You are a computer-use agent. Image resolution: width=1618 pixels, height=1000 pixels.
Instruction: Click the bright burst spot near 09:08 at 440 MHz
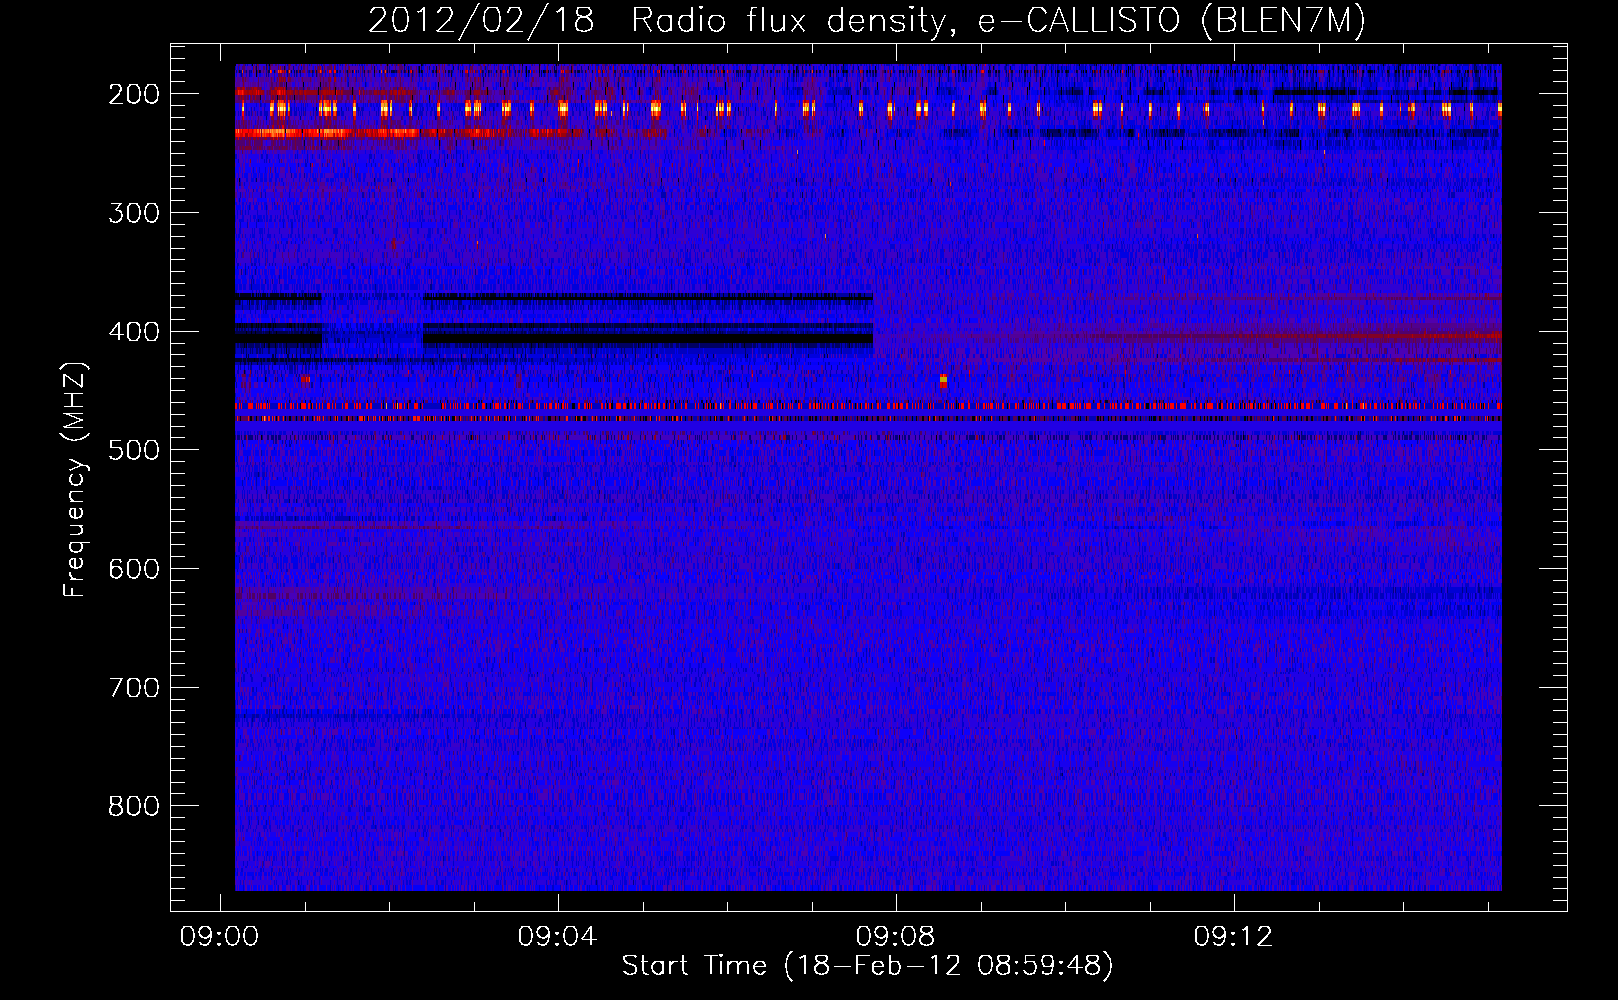click(943, 380)
